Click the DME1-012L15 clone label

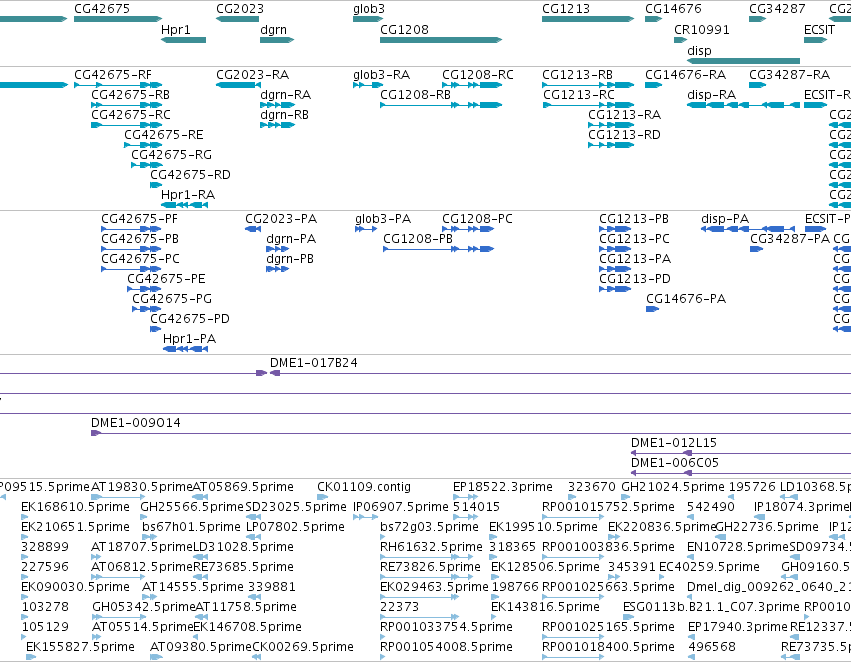674,443
